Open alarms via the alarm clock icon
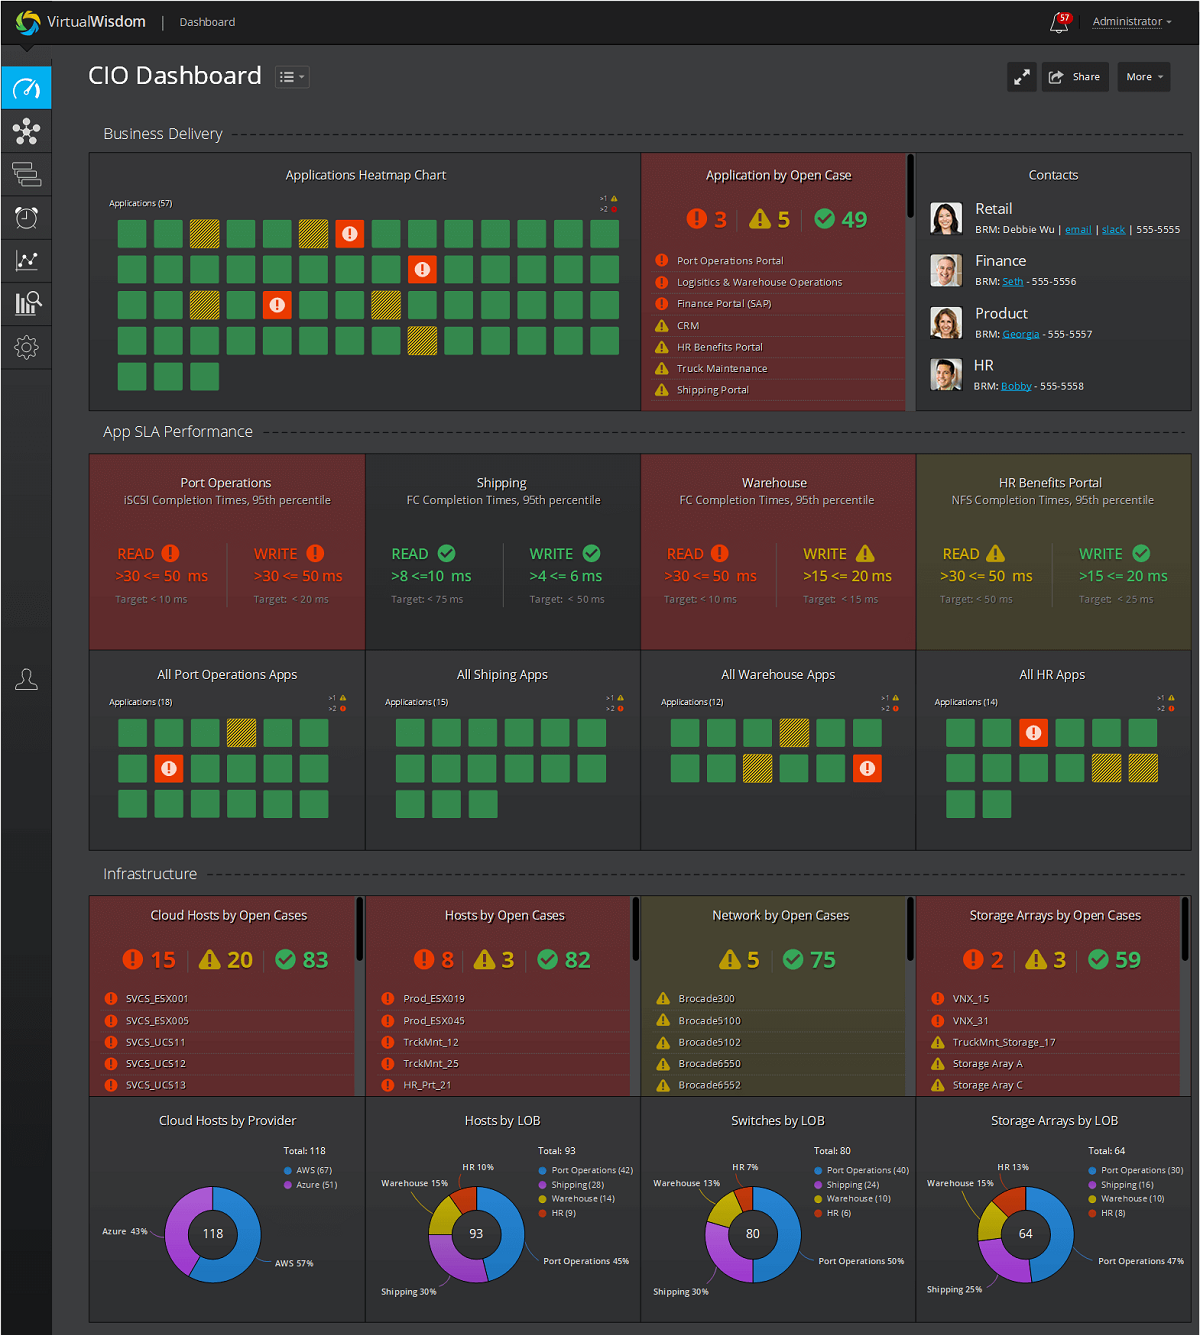Image resolution: width=1200 pixels, height=1335 pixels. point(26,217)
